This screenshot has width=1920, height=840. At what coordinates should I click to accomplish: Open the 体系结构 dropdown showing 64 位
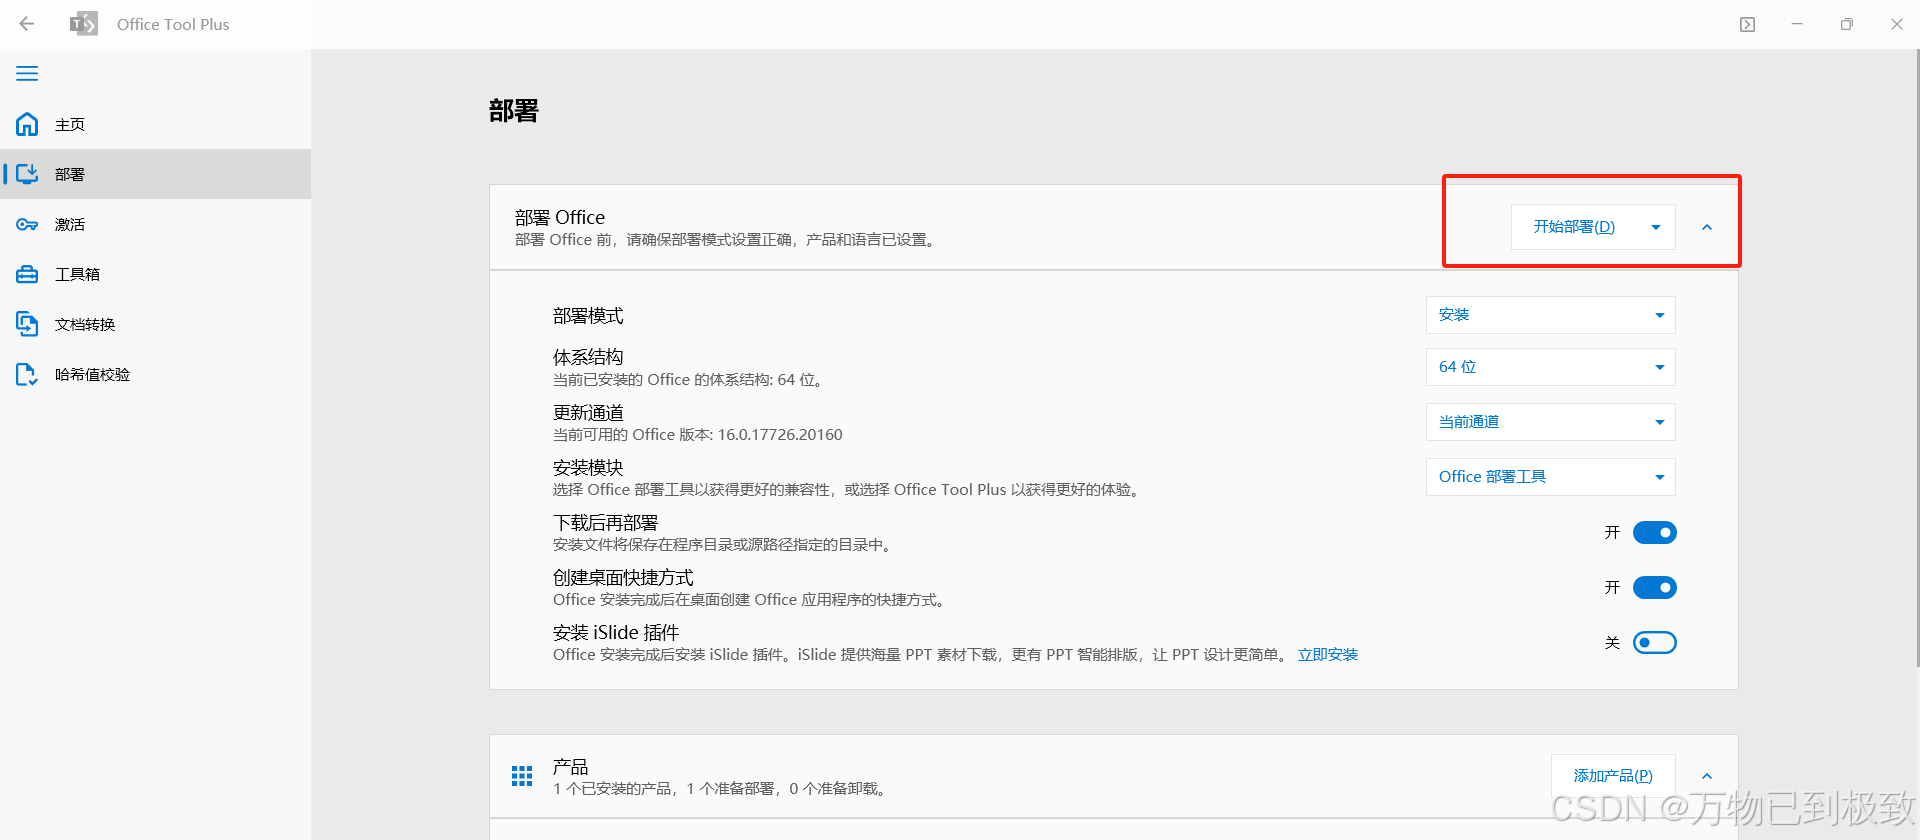pos(1550,367)
